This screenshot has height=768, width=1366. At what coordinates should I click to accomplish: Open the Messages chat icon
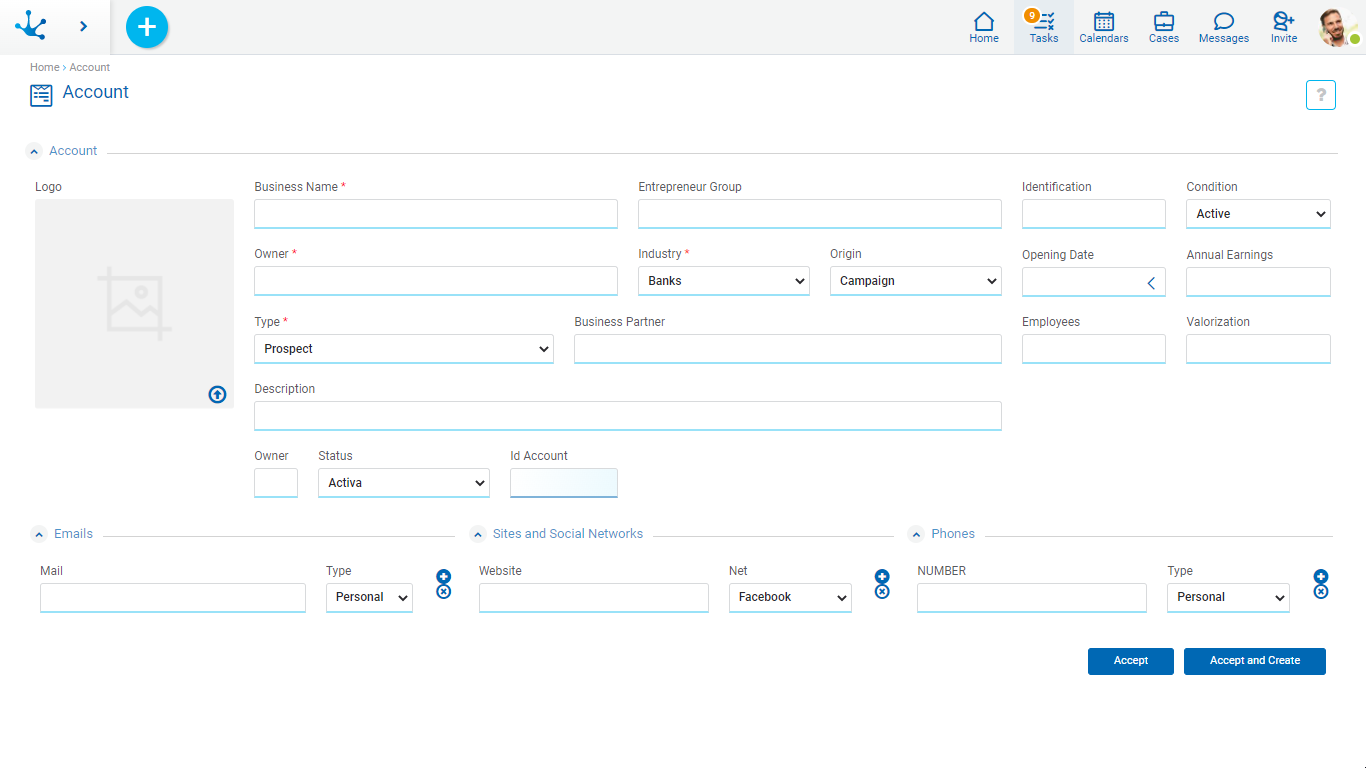click(x=1224, y=27)
